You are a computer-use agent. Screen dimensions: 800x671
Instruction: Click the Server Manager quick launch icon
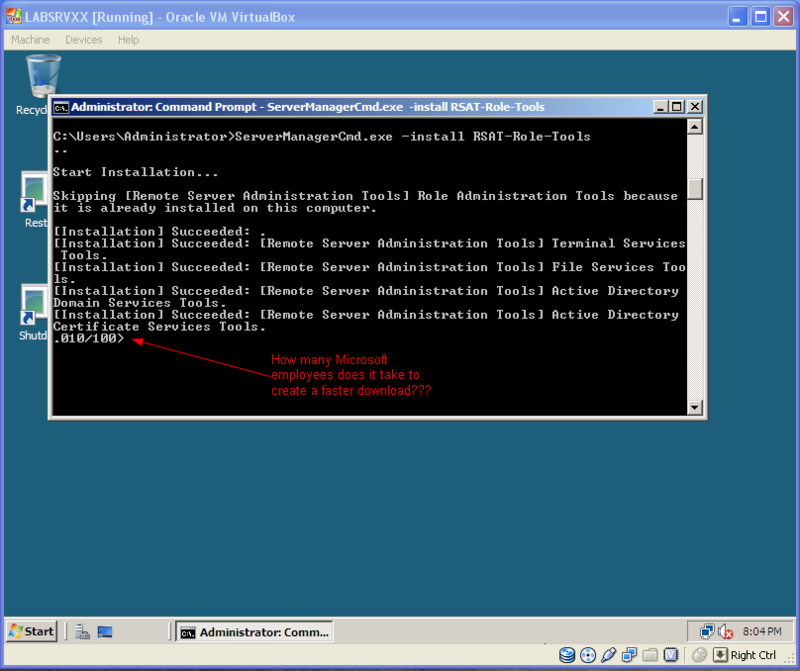[x=83, y=632]
